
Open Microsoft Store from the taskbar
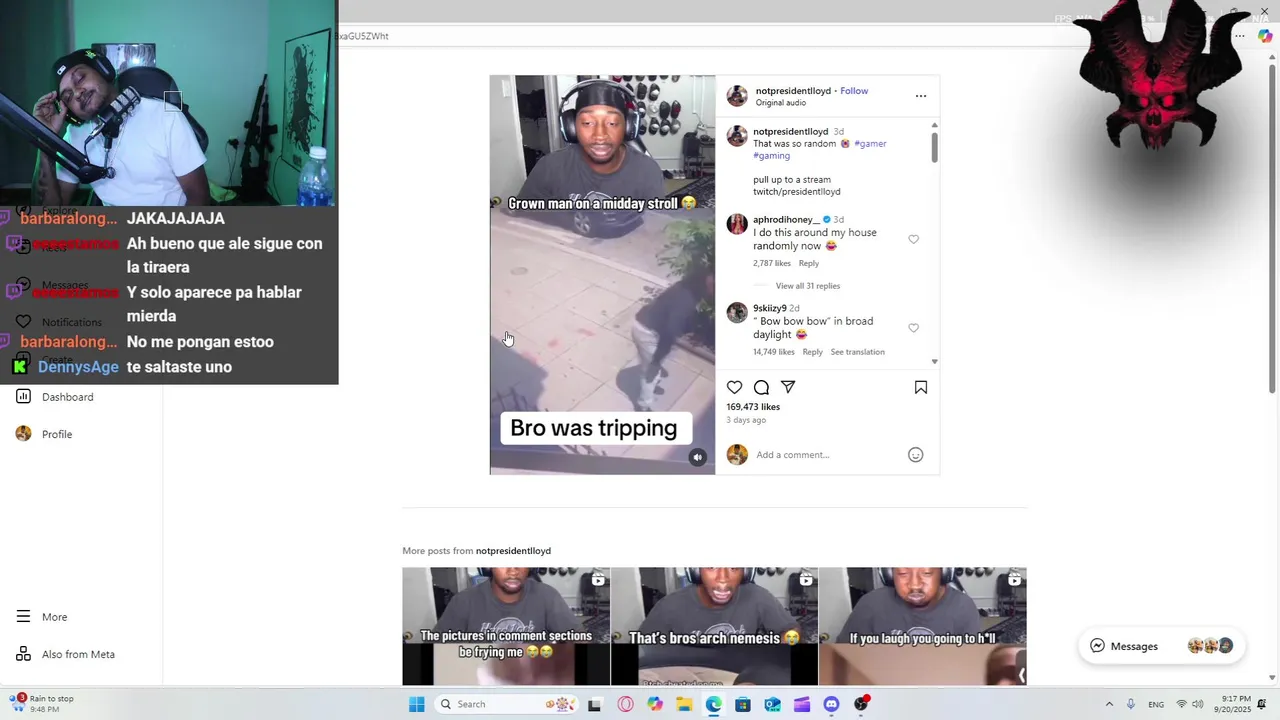743,704
